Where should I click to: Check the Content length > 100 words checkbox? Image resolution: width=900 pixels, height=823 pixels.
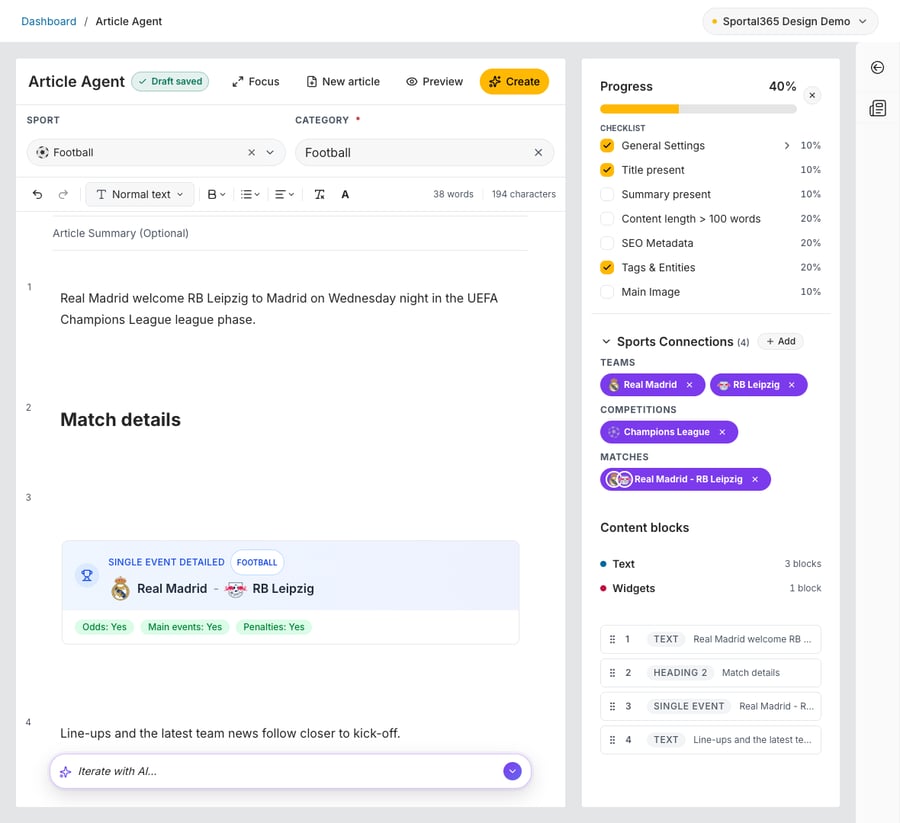[x=607, y=219]
